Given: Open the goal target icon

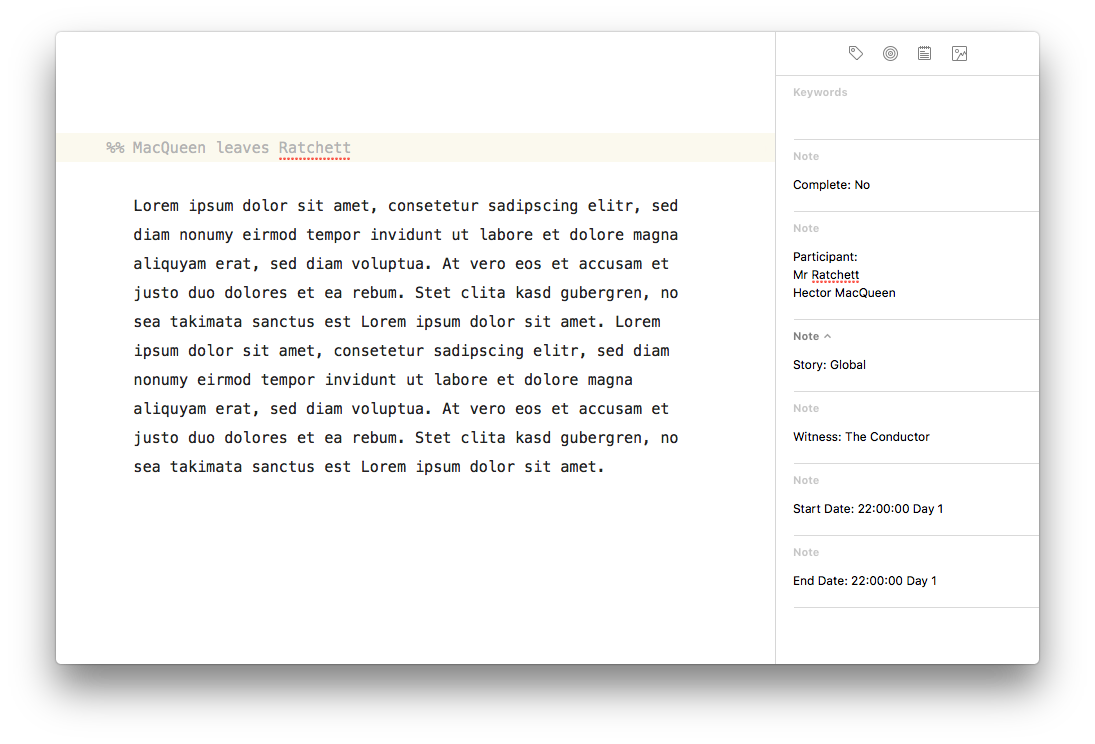Looking at the screenshot, I should click(890, 53).
